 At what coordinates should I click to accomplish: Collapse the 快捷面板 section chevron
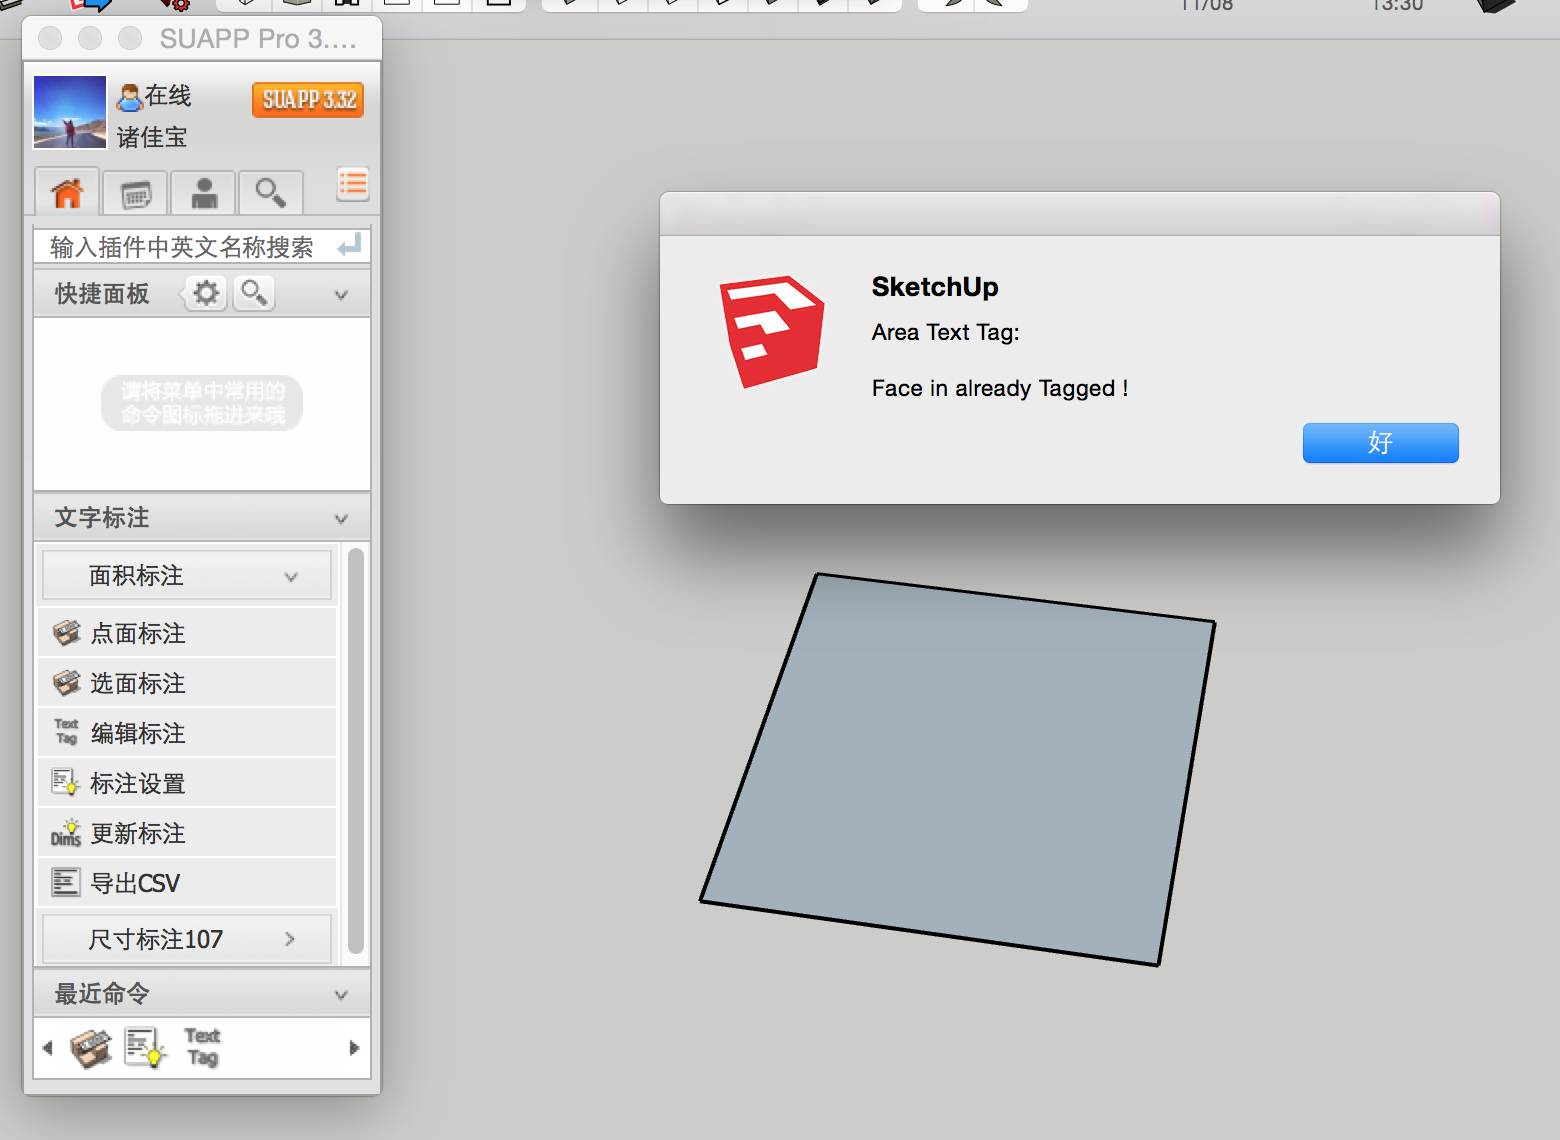tap(341, 295)
